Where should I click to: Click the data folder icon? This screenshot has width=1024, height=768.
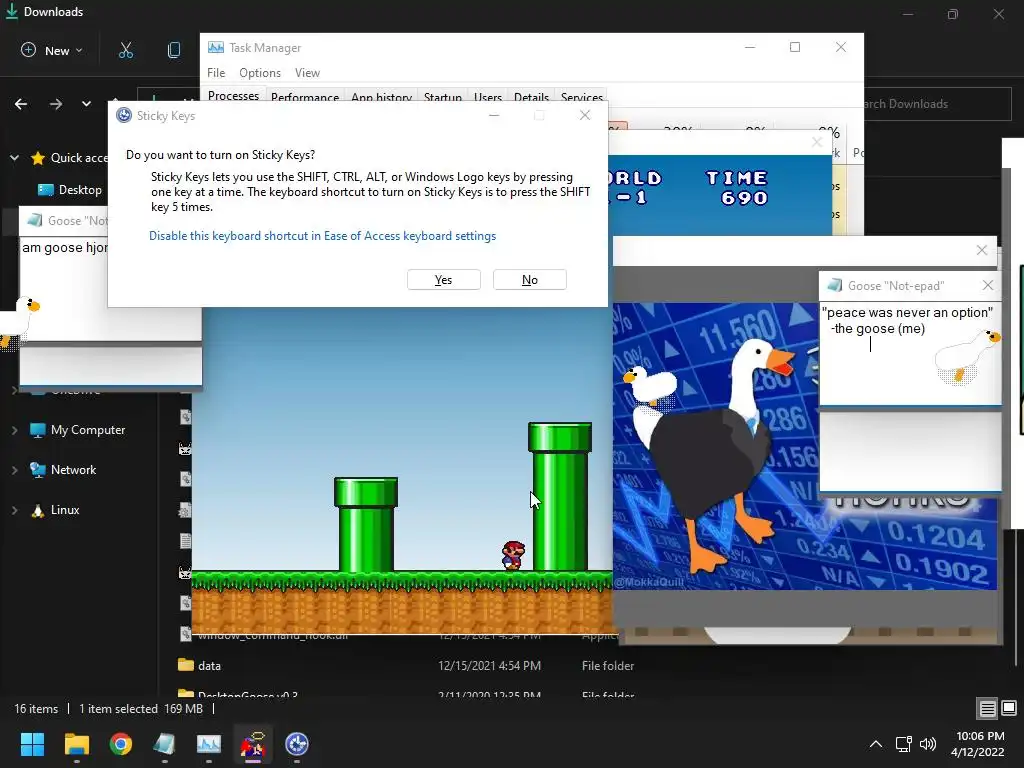pyautogui.click(x=185, y=665)
